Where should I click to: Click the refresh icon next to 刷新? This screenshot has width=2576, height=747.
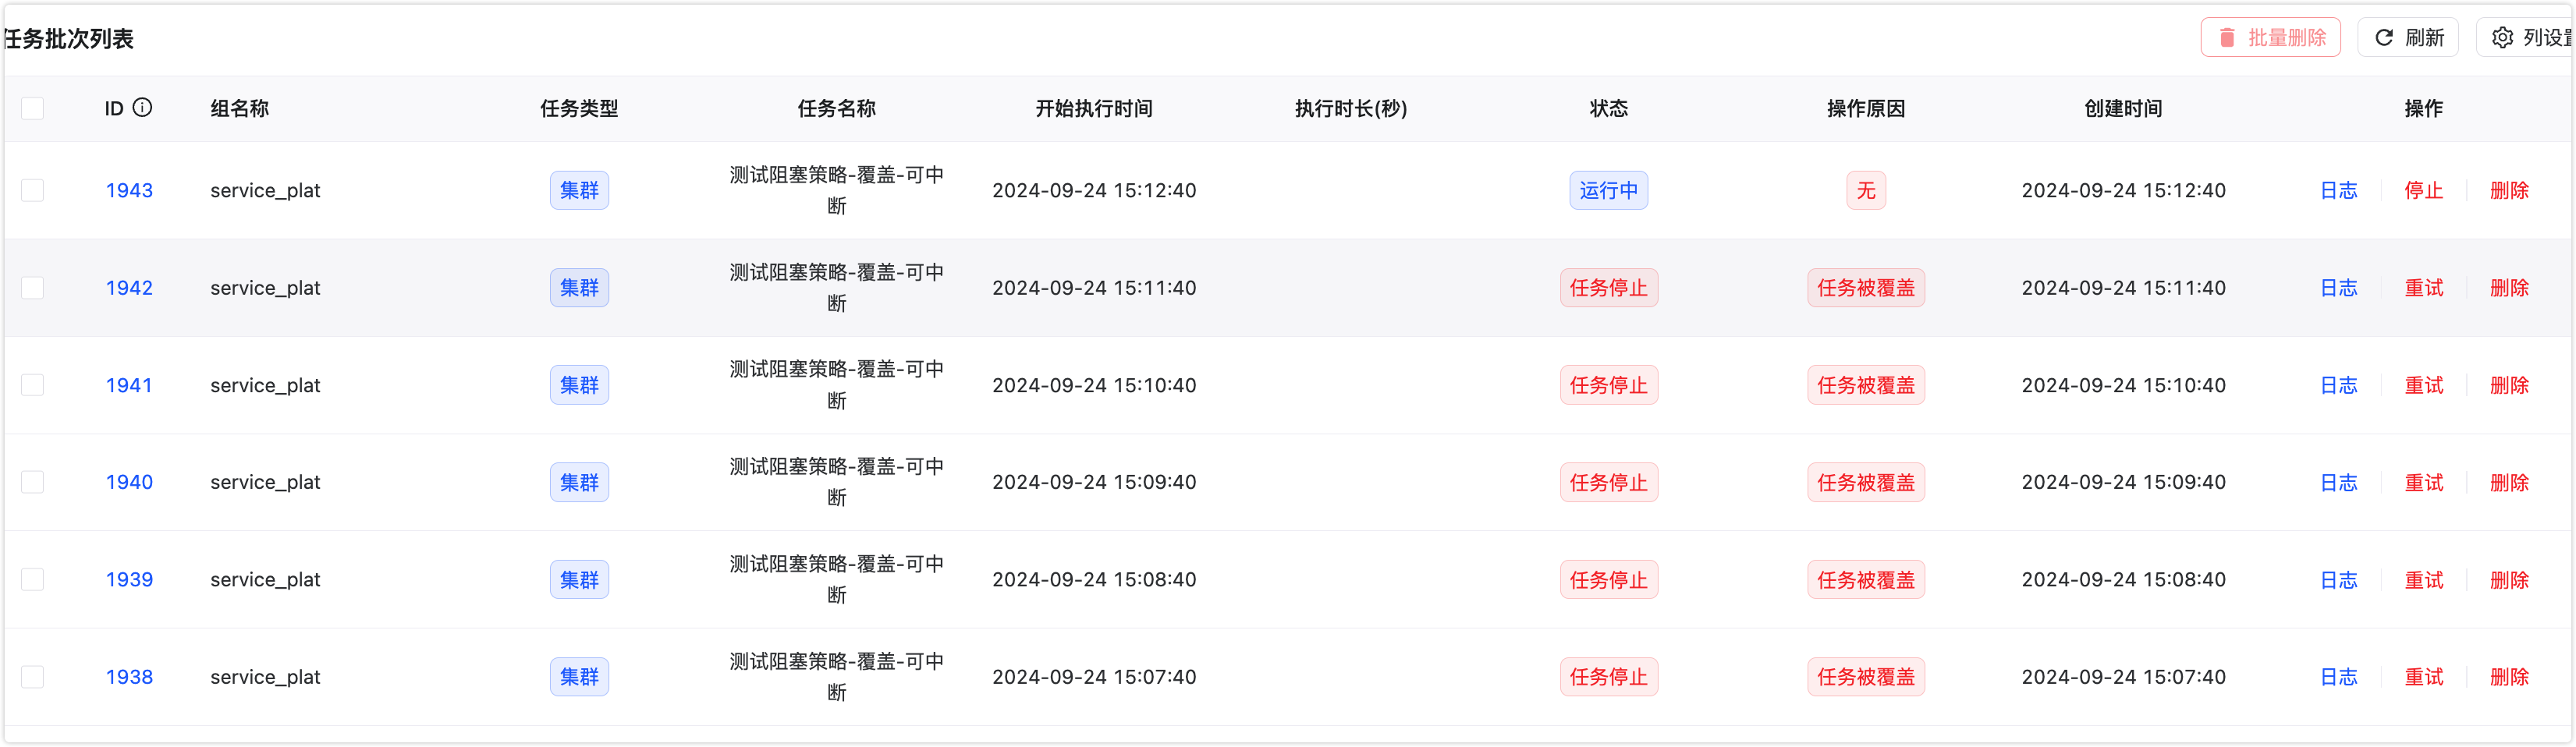point(2384,38)
